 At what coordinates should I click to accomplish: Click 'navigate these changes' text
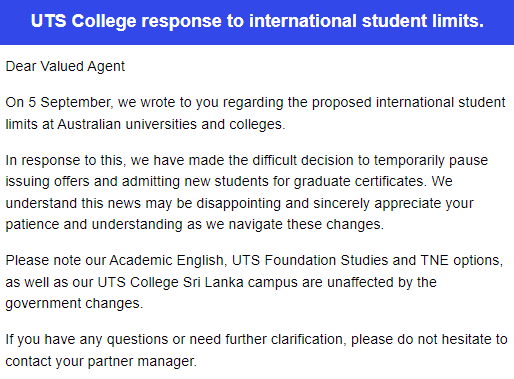[305, 224]
